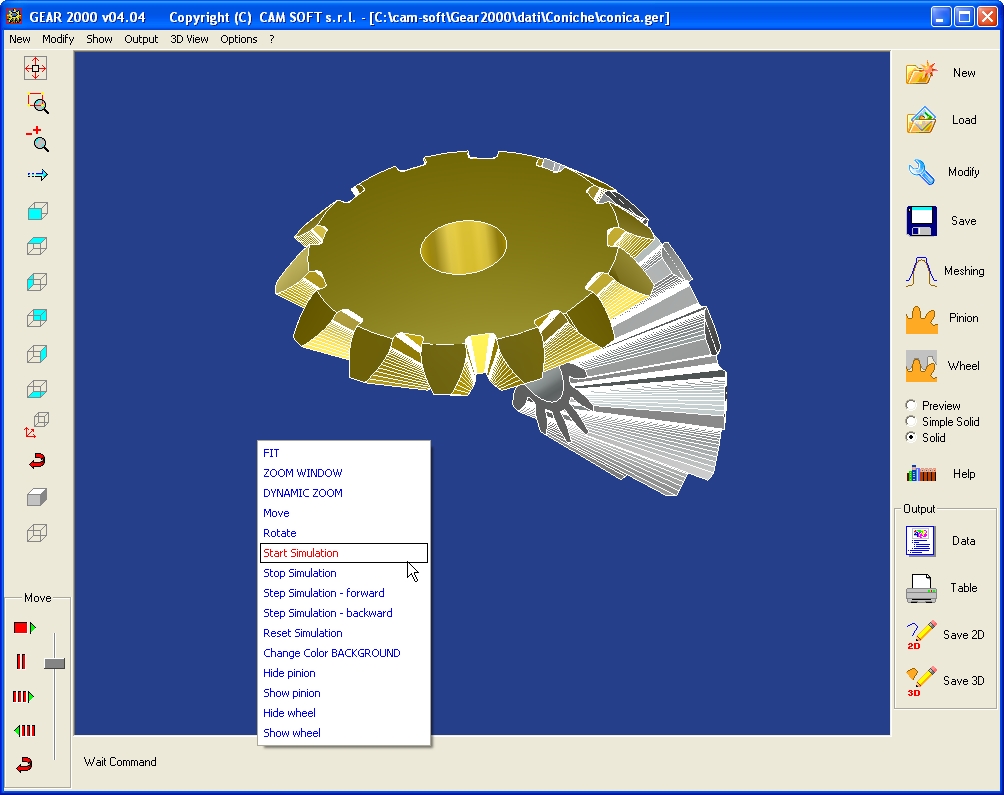This screenshot has height=795, width=1004.
Task: Choose the Simple Solid display option
Action: [x=911, y=422]
